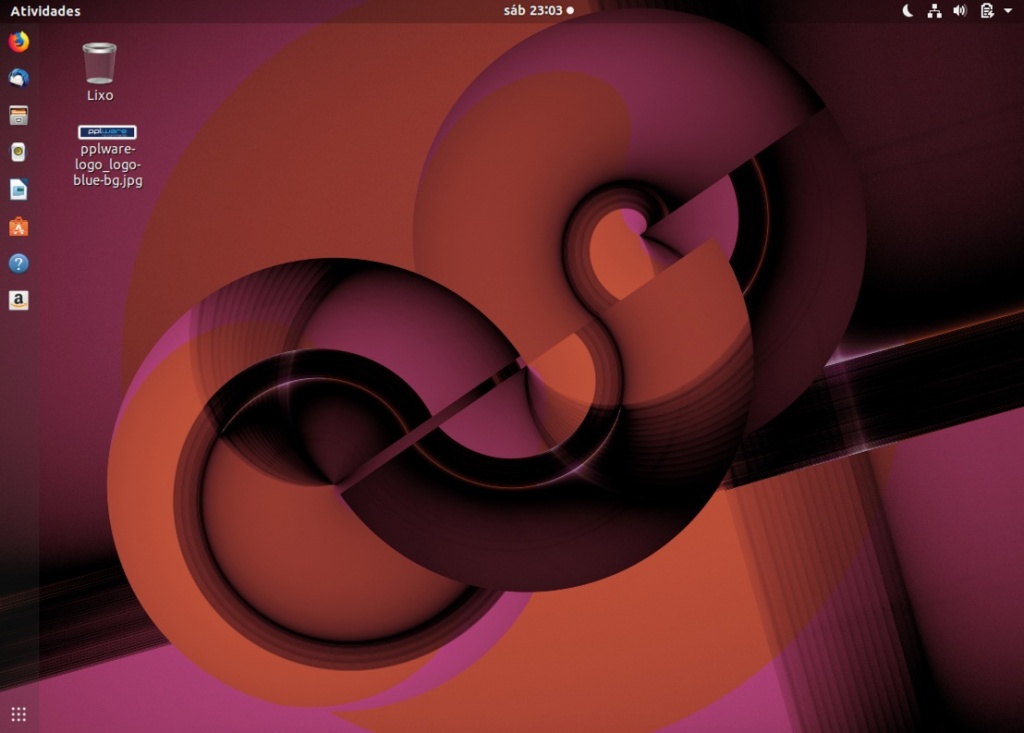Toggle night light via the moon indicator
The height and width of the screenshot is (733, 1024).
click(x=906, y=11)
